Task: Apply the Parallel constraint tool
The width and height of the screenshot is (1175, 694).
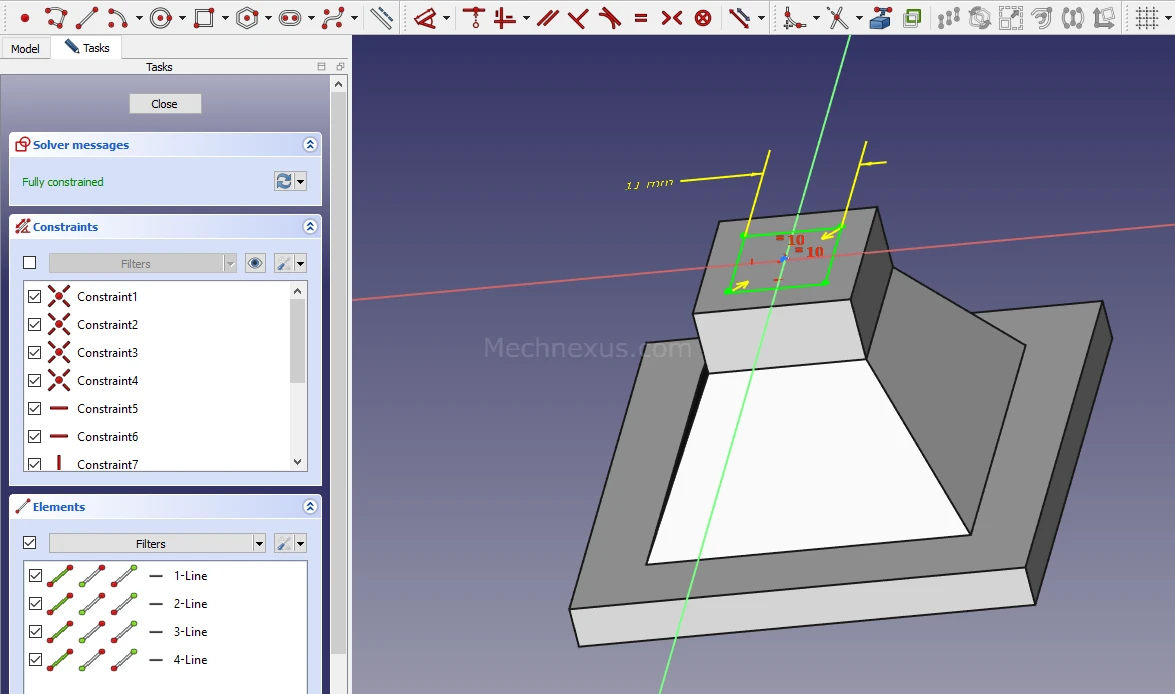Action: [547, 18]
